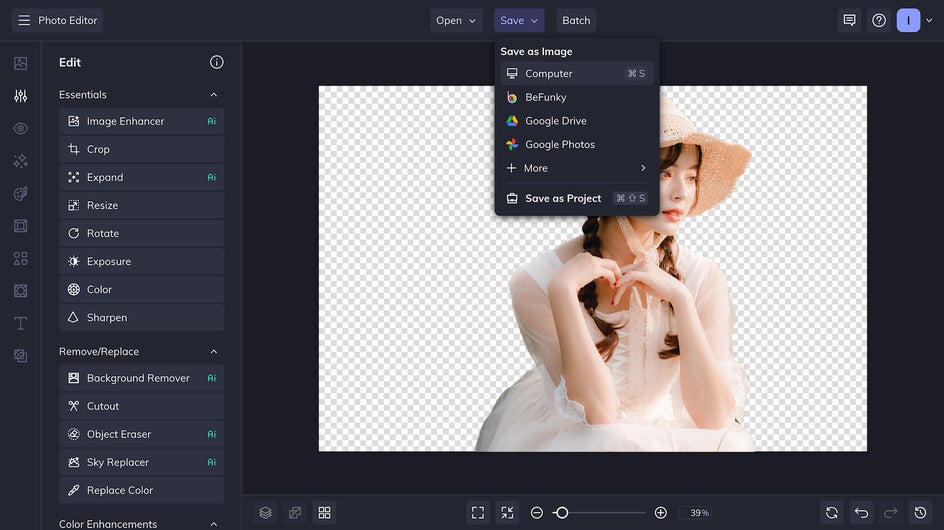Collapse the Remove/Replace section
Image resolution: width=944 pixels, height=530 pixels.
point(213,352)
